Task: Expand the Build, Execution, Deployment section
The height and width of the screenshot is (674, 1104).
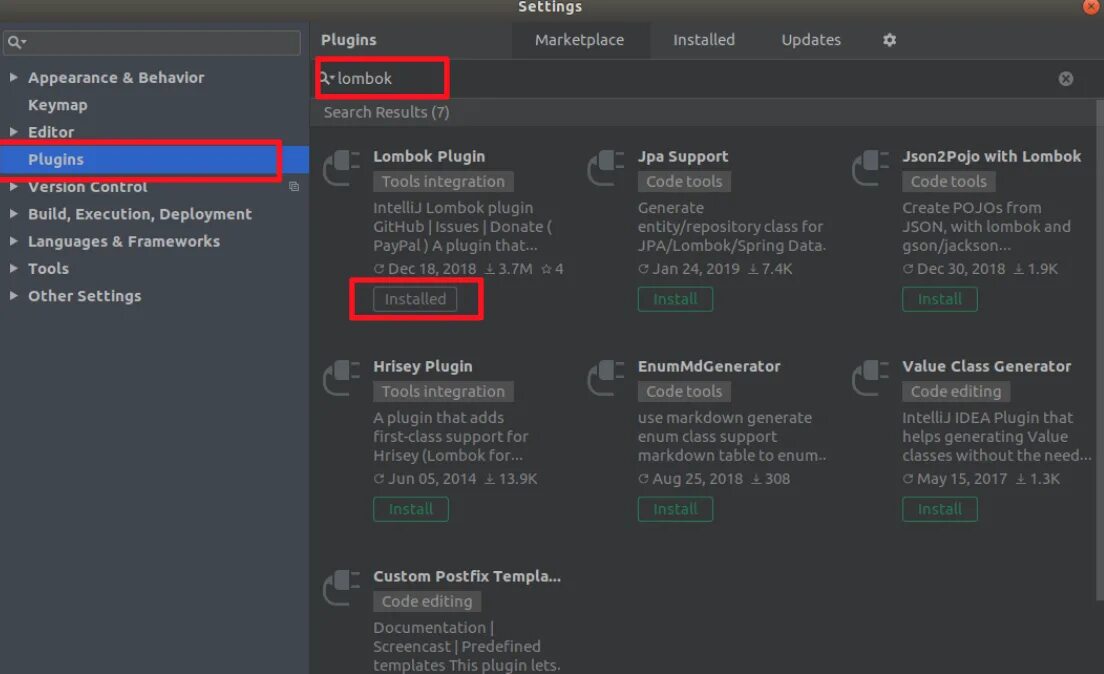Action: (x=14, y=214)
